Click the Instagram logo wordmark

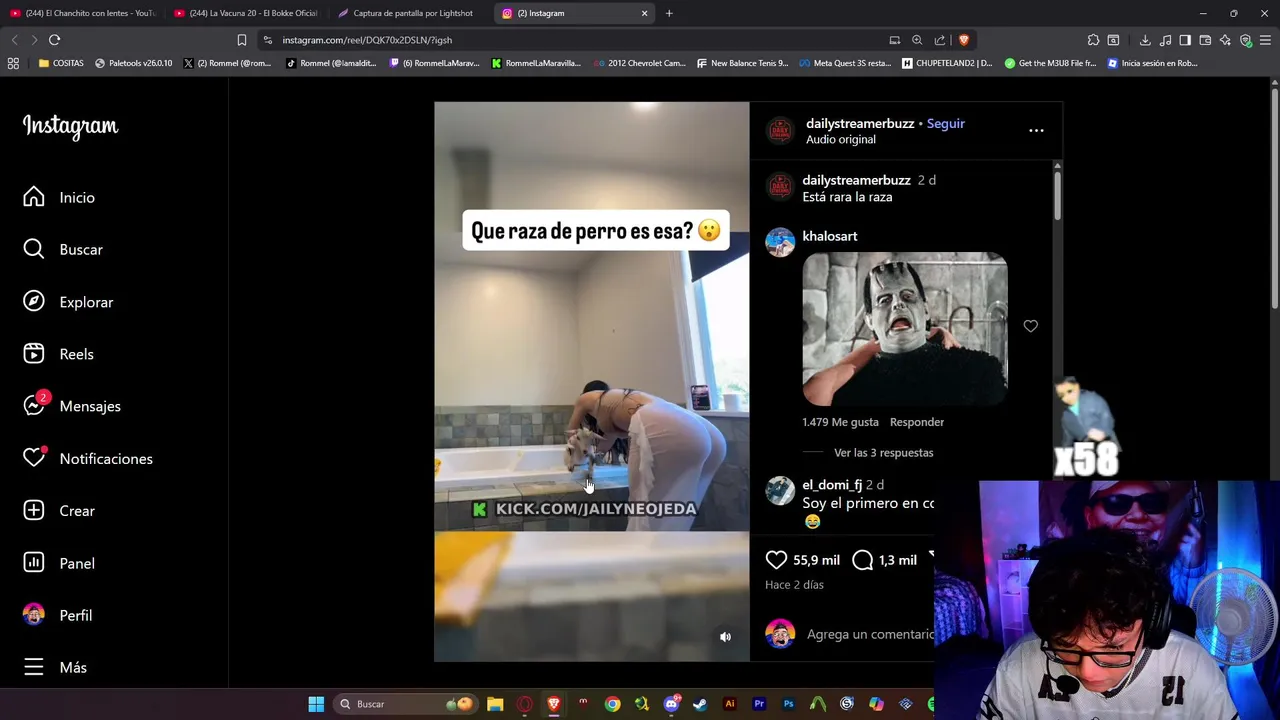tap(70, 126)
